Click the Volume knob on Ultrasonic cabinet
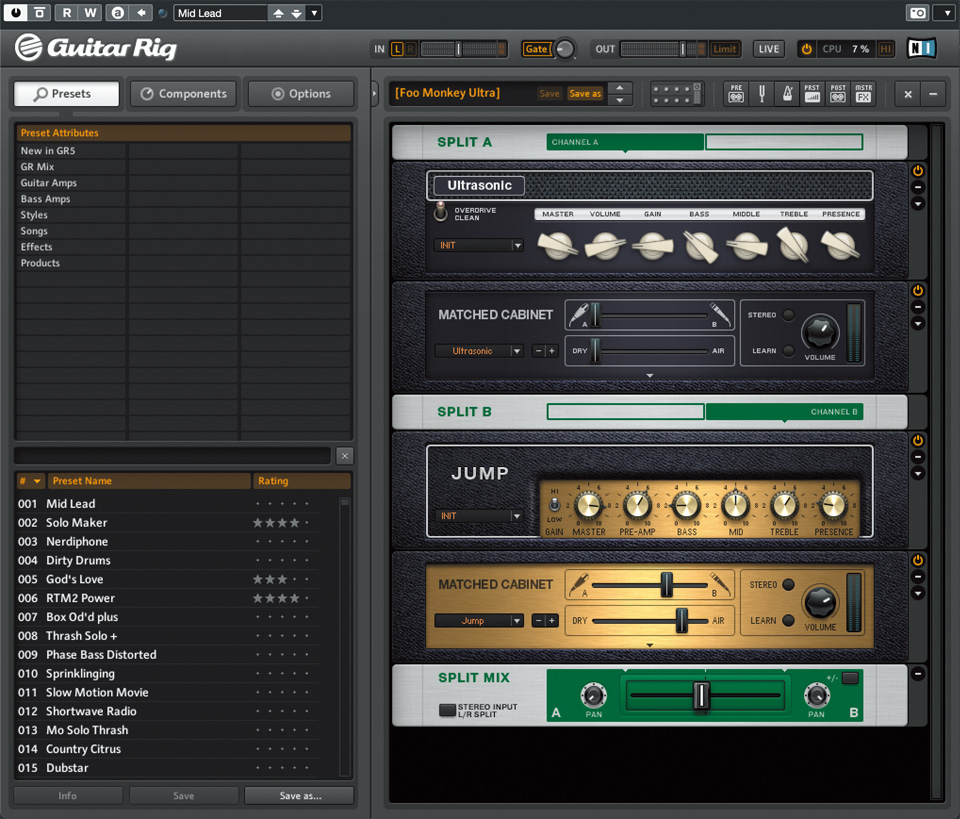The image size is (960, 819). coord(819,332)
